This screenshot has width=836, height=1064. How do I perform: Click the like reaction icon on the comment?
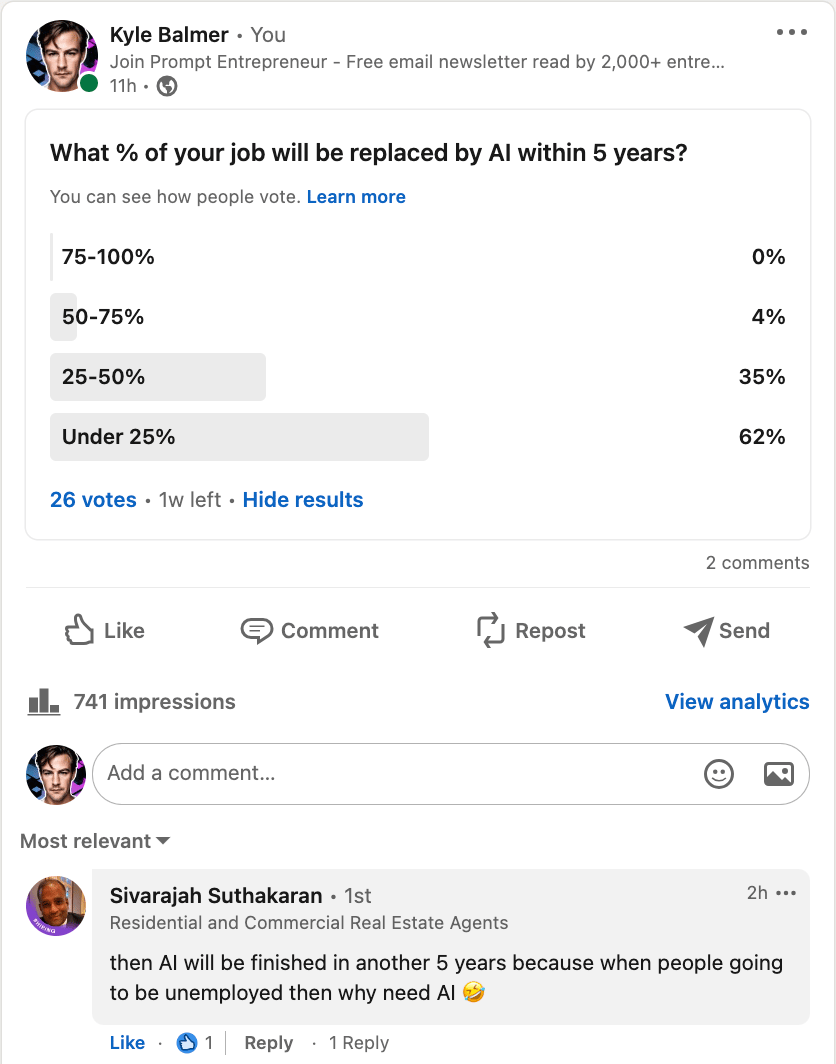pyautogui.click(x=187, y=1043)
